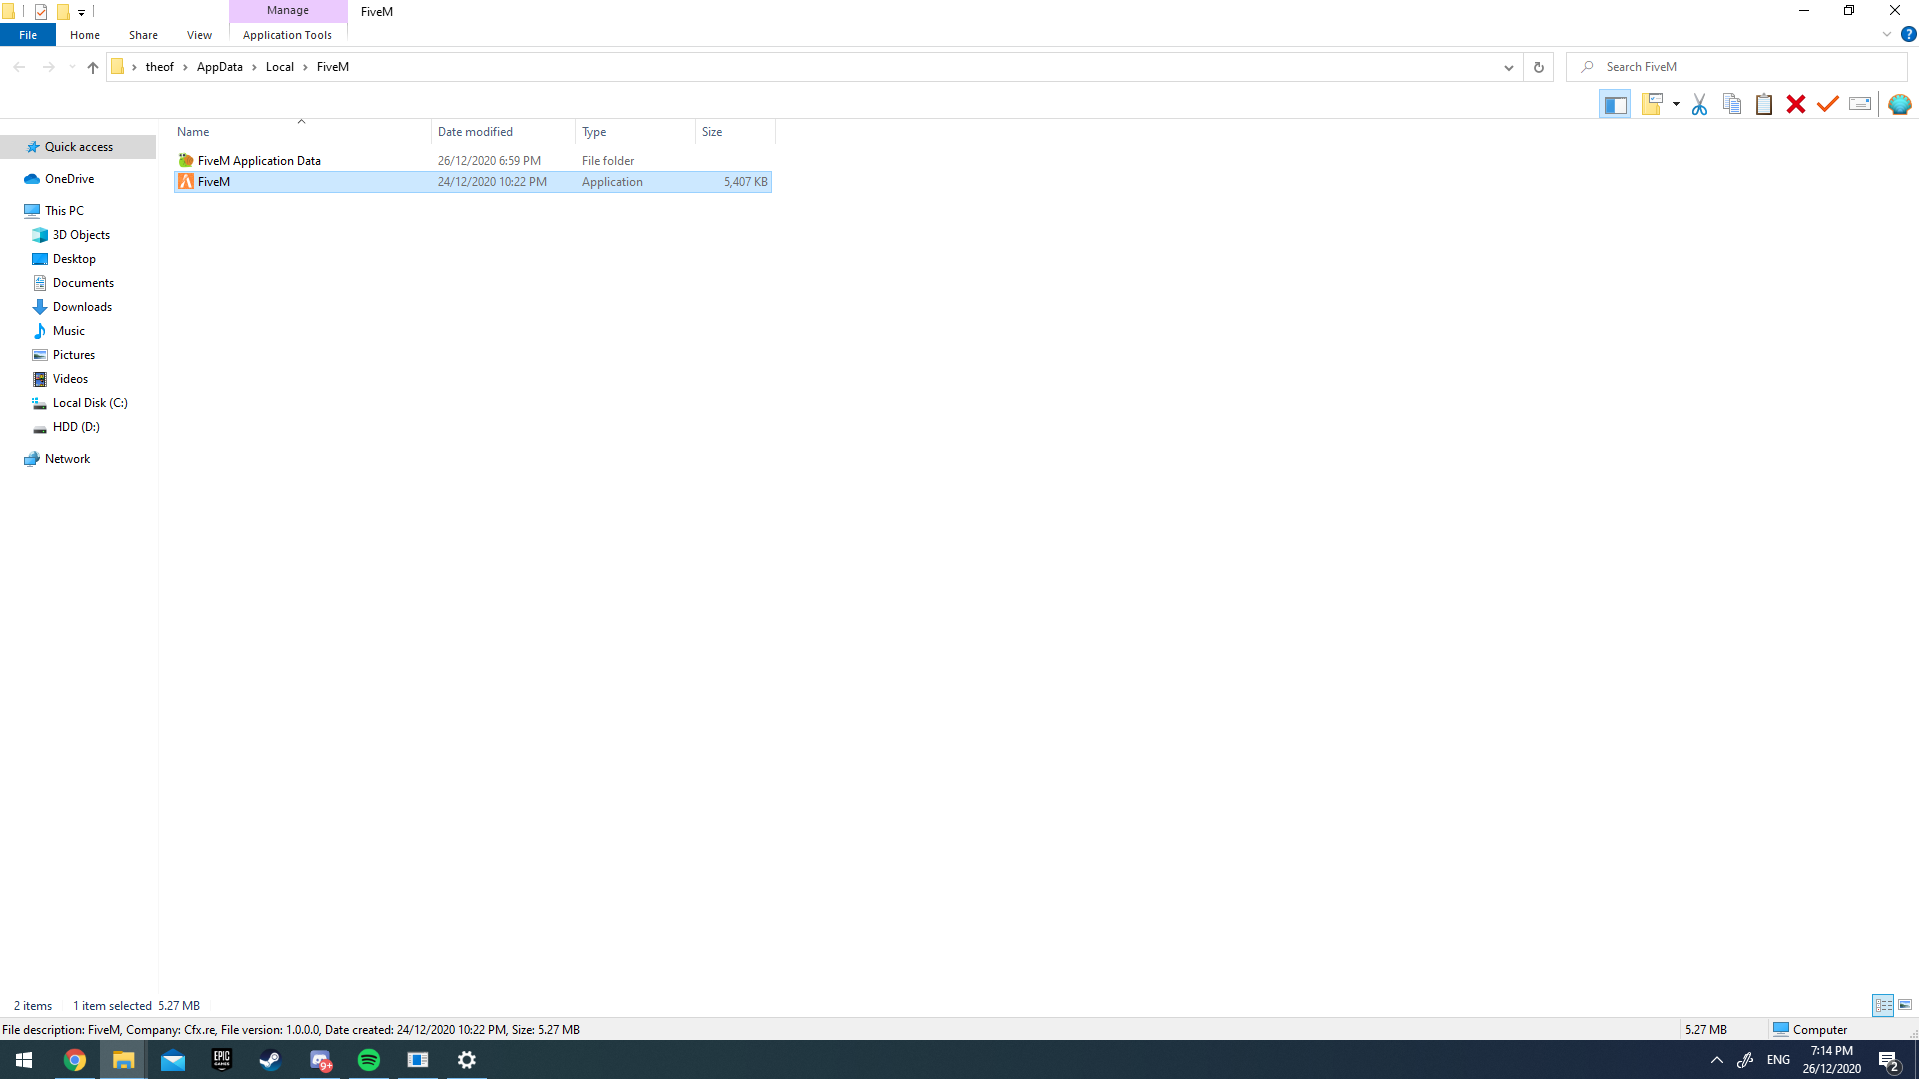The image size is (1919, 1079).
Task: Select the FiveM Application Data folder
Action: [x=473, y=160]
